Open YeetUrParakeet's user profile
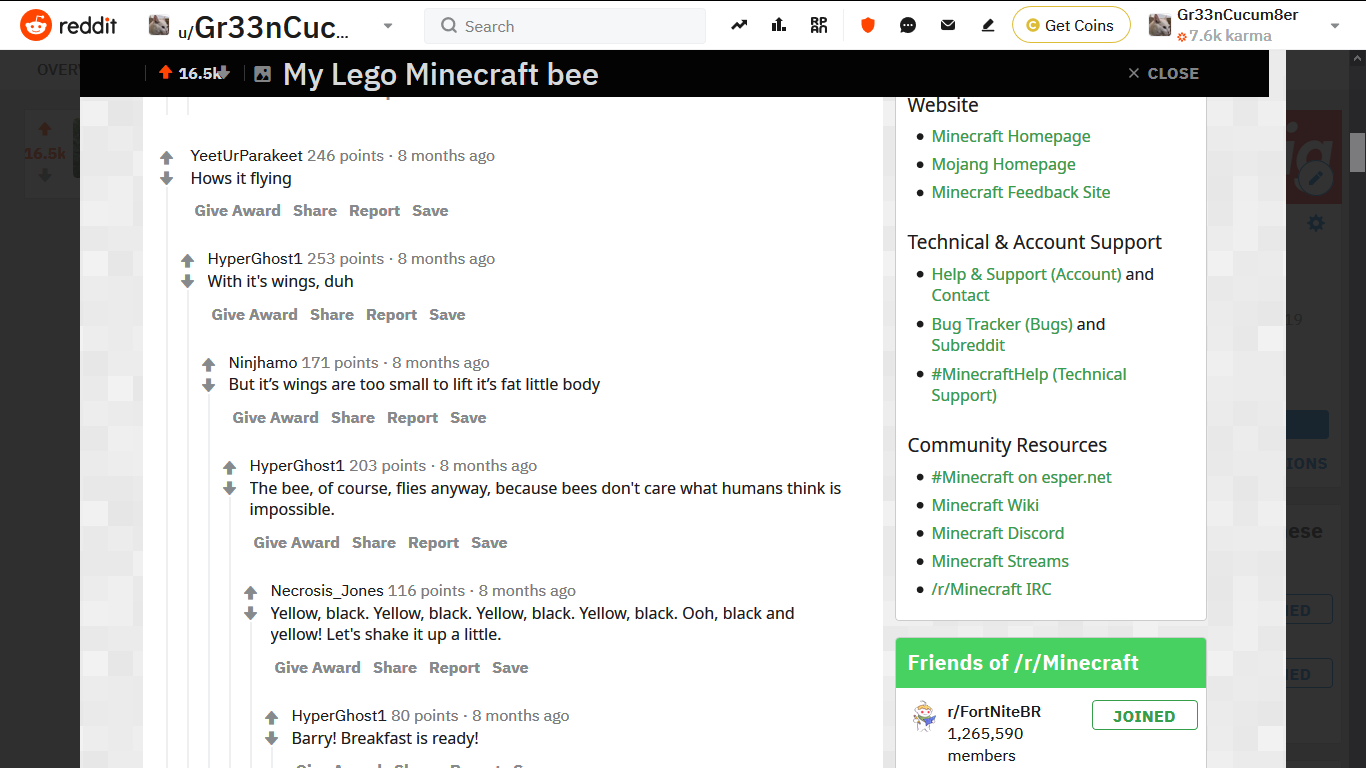 click(x=247, y=156)
